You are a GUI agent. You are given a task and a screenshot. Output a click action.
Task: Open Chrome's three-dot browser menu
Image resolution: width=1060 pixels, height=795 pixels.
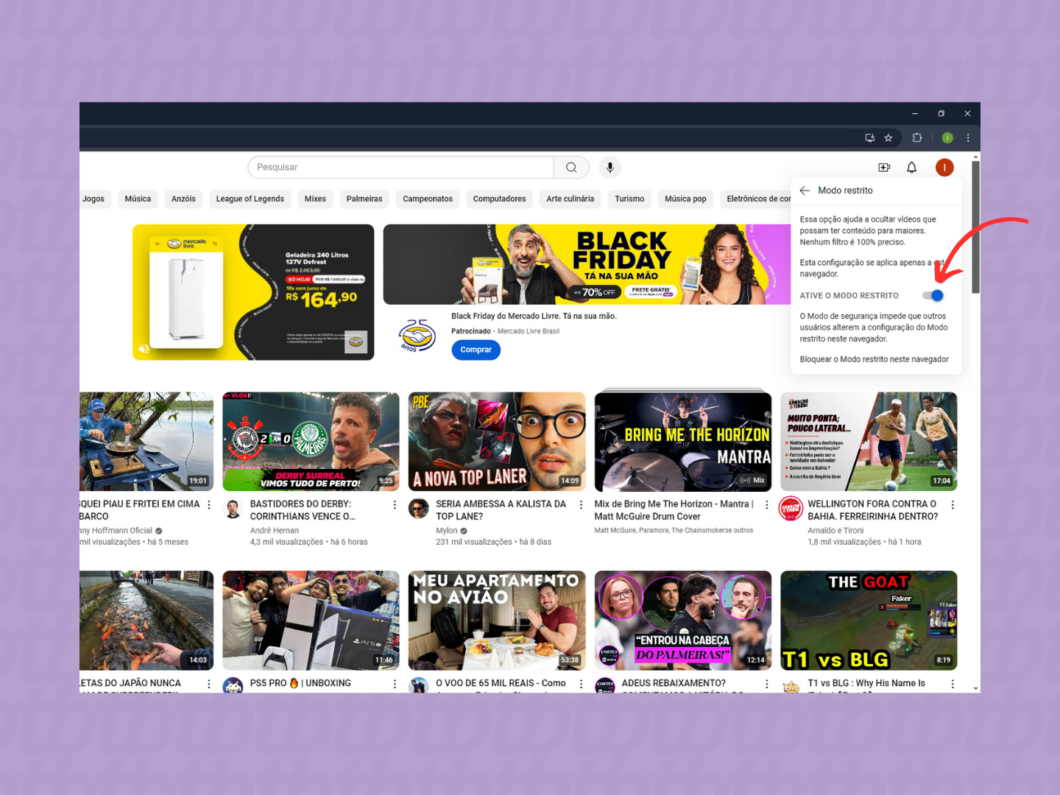click(x=967, y=137)
